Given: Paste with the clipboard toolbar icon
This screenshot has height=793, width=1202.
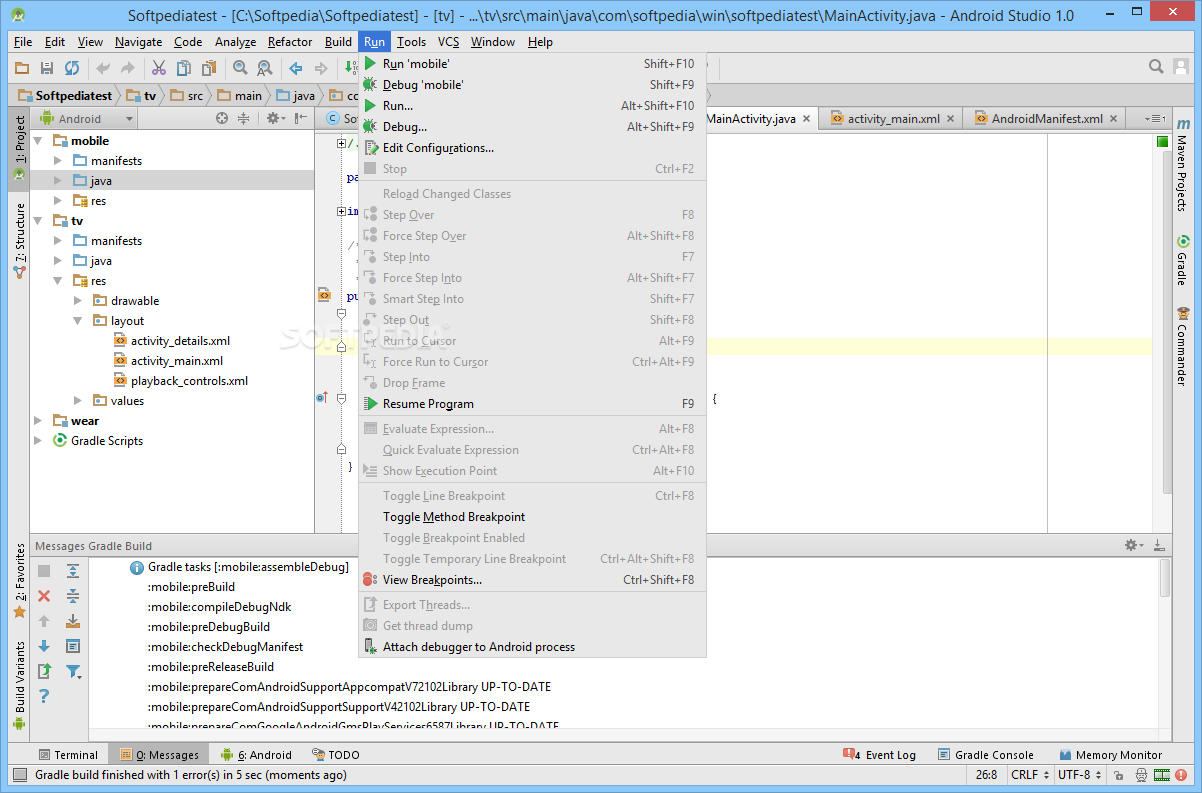Looking at the screenshot, I should [208, 68].
